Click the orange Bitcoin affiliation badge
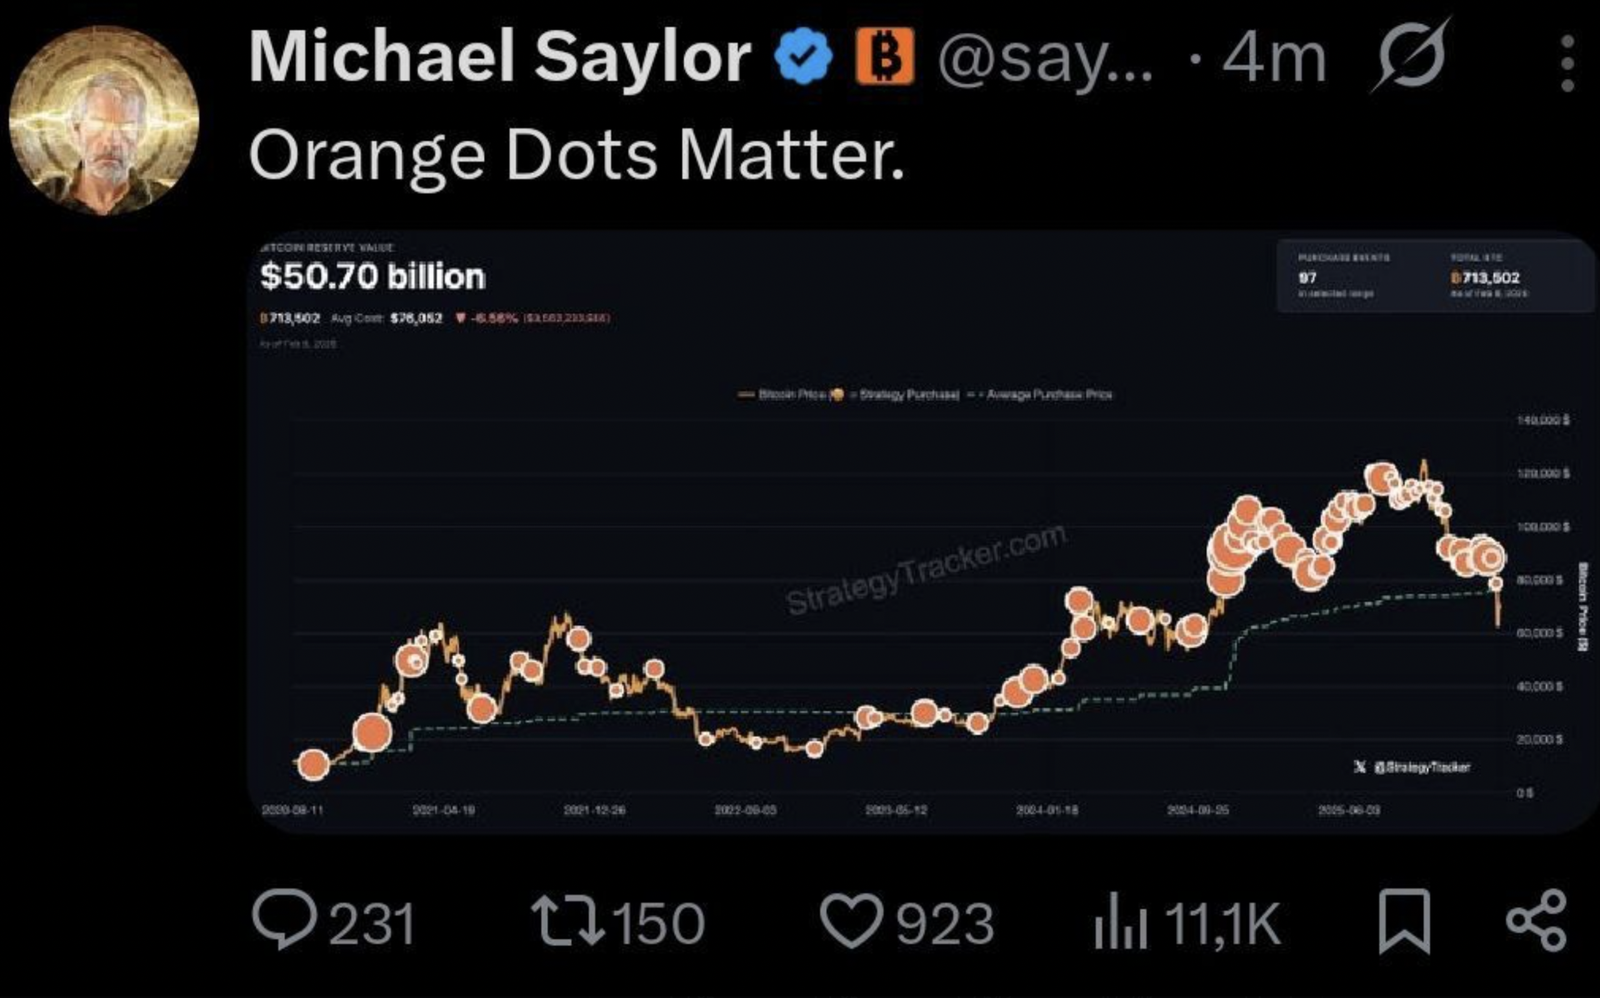Screen dimensions: 1600x998 pos(884,57)
